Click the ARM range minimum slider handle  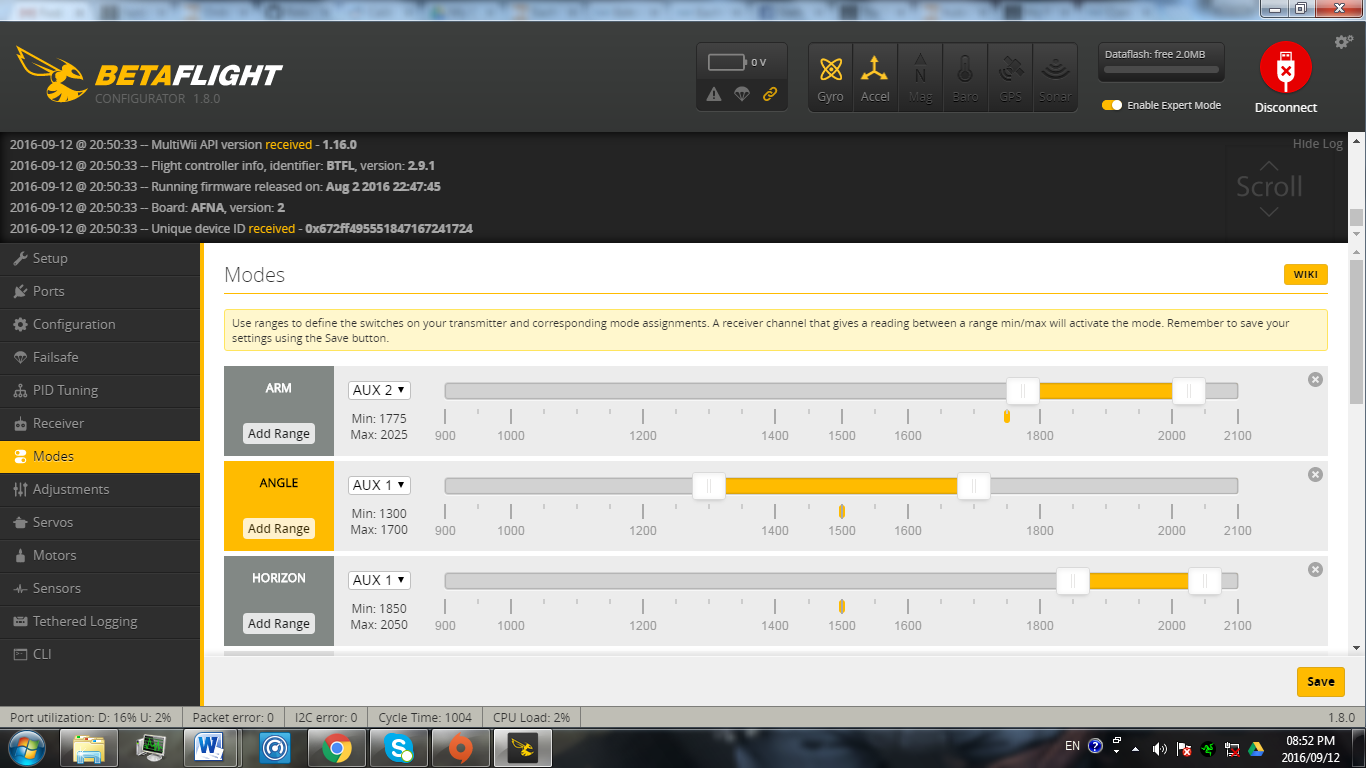pos(1022,391)
